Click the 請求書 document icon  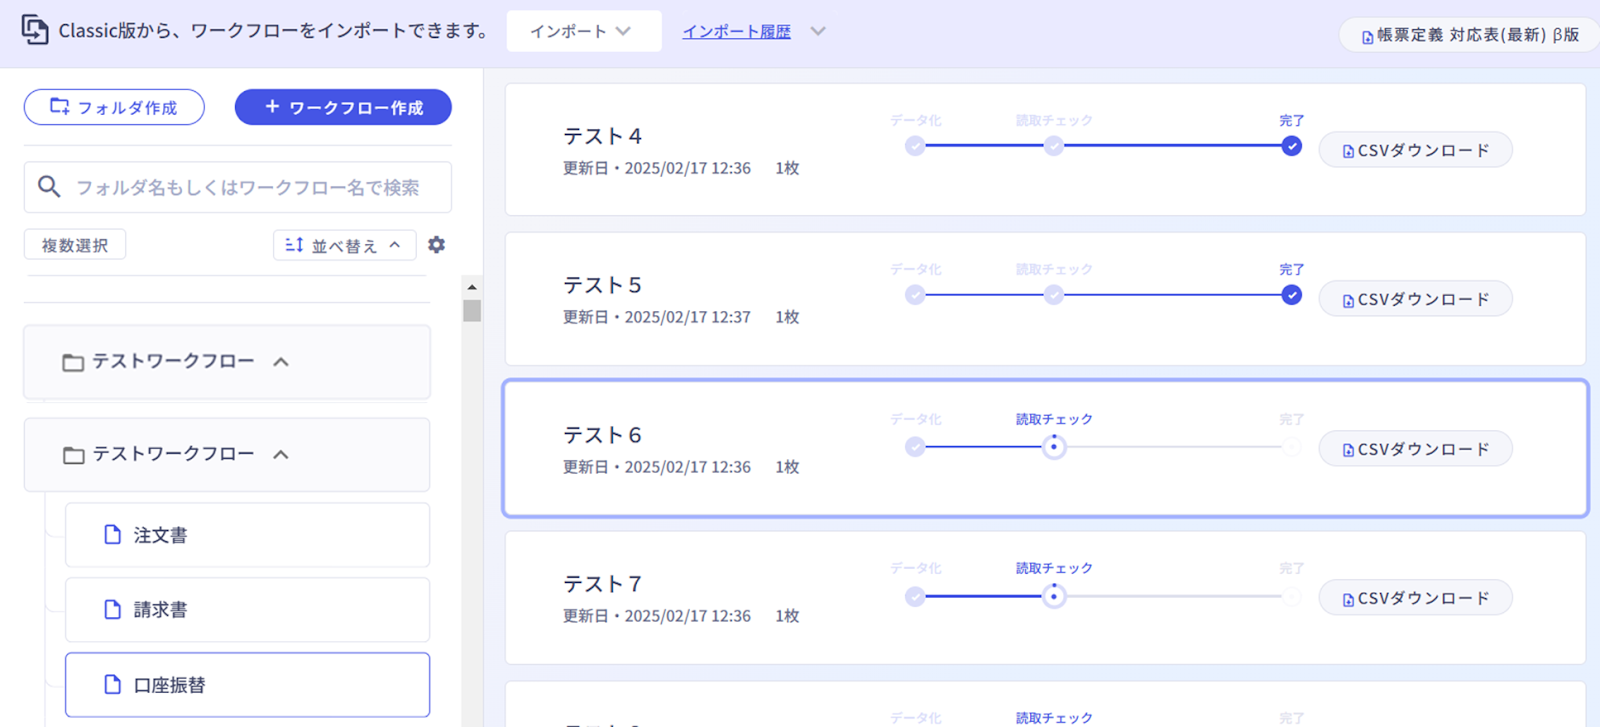(113, 609)
